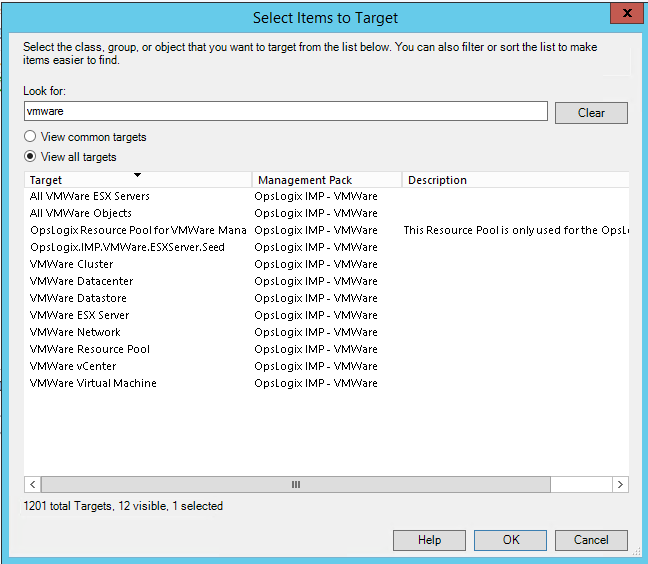Open Help for this dialog
Image resolution: width=648 pixels, height=564 pixels.
429,540
